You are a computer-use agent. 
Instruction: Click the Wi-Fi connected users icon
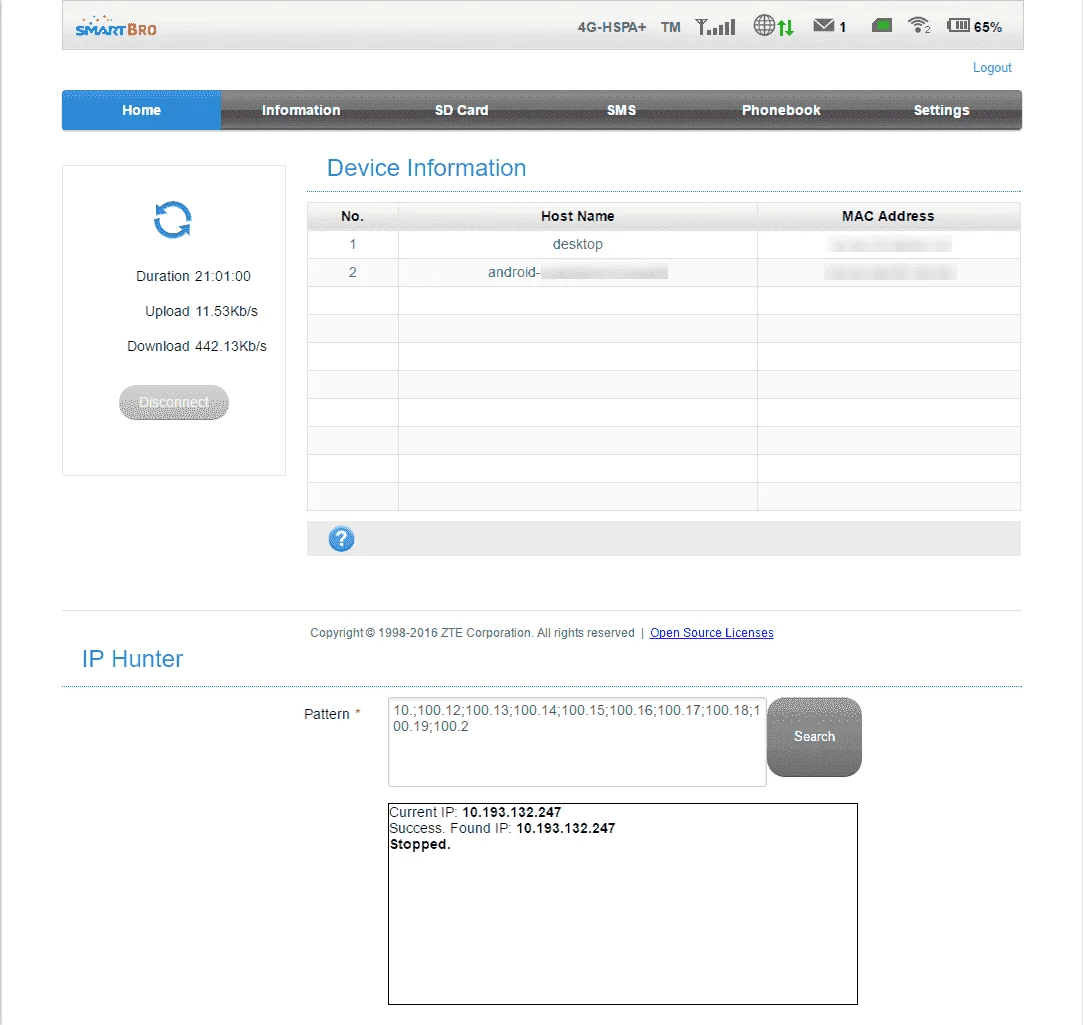click(919, 26)
